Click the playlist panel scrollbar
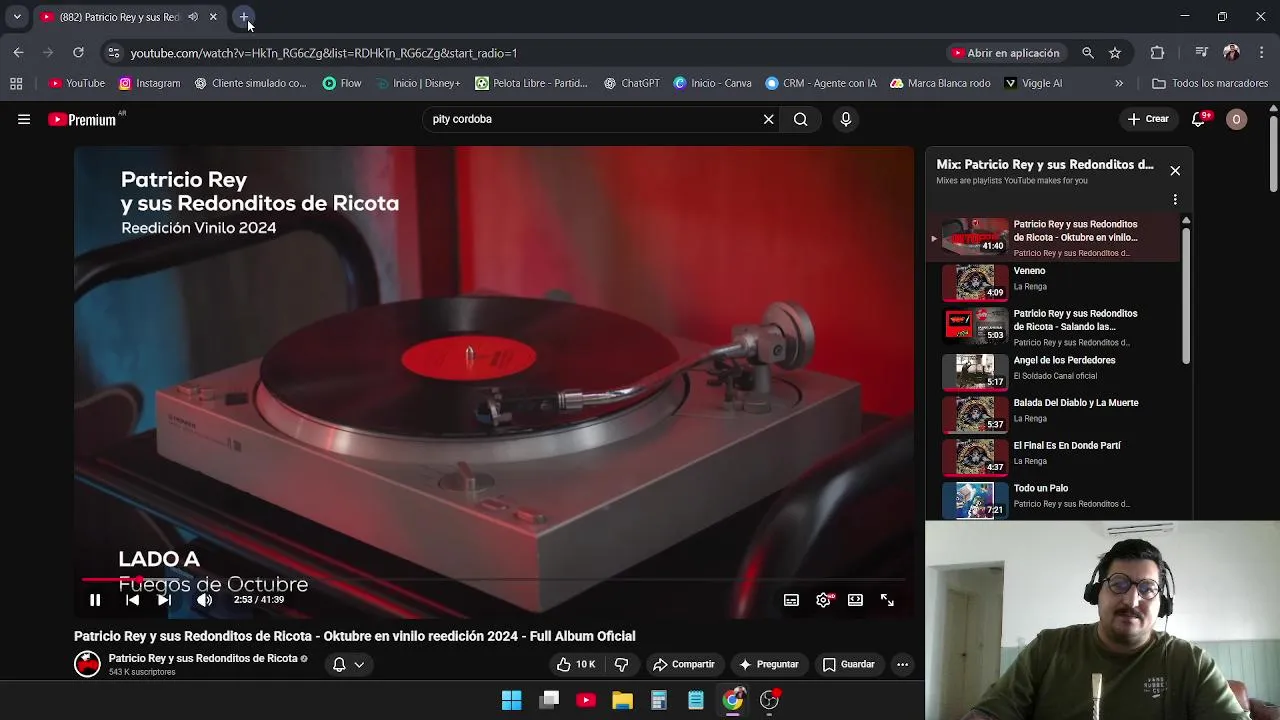Image resolution: width=1280 pixels, height=720 pixels. click(x=1186, y=295)
